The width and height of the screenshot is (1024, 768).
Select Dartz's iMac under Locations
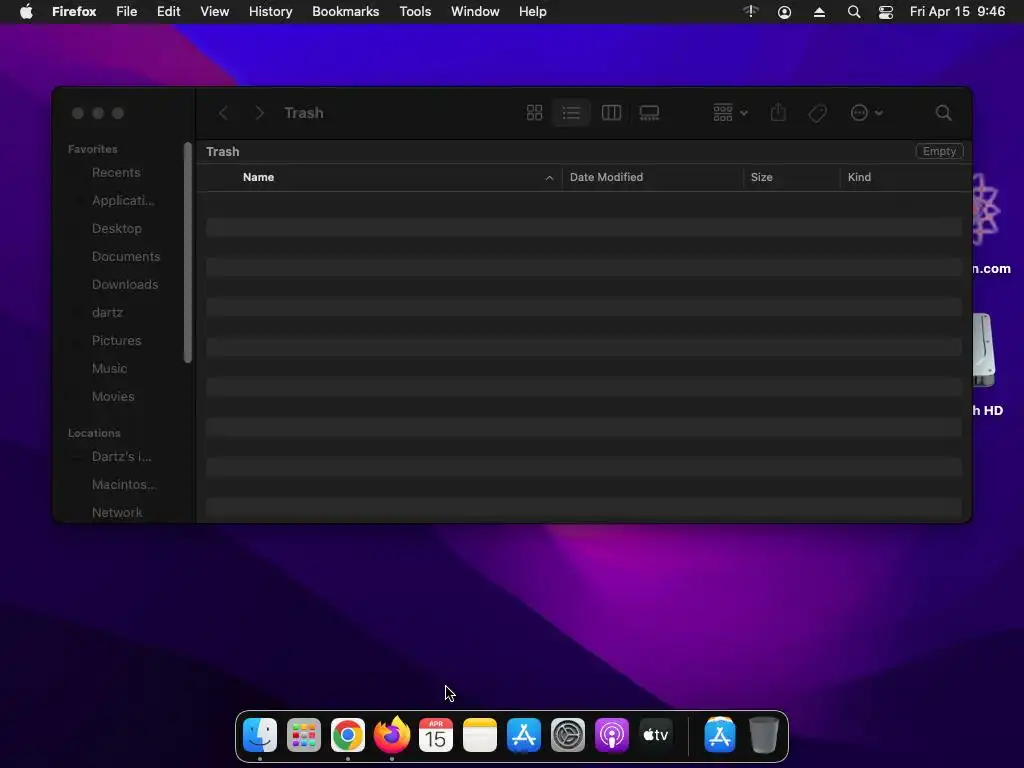(x=121, y=456)
